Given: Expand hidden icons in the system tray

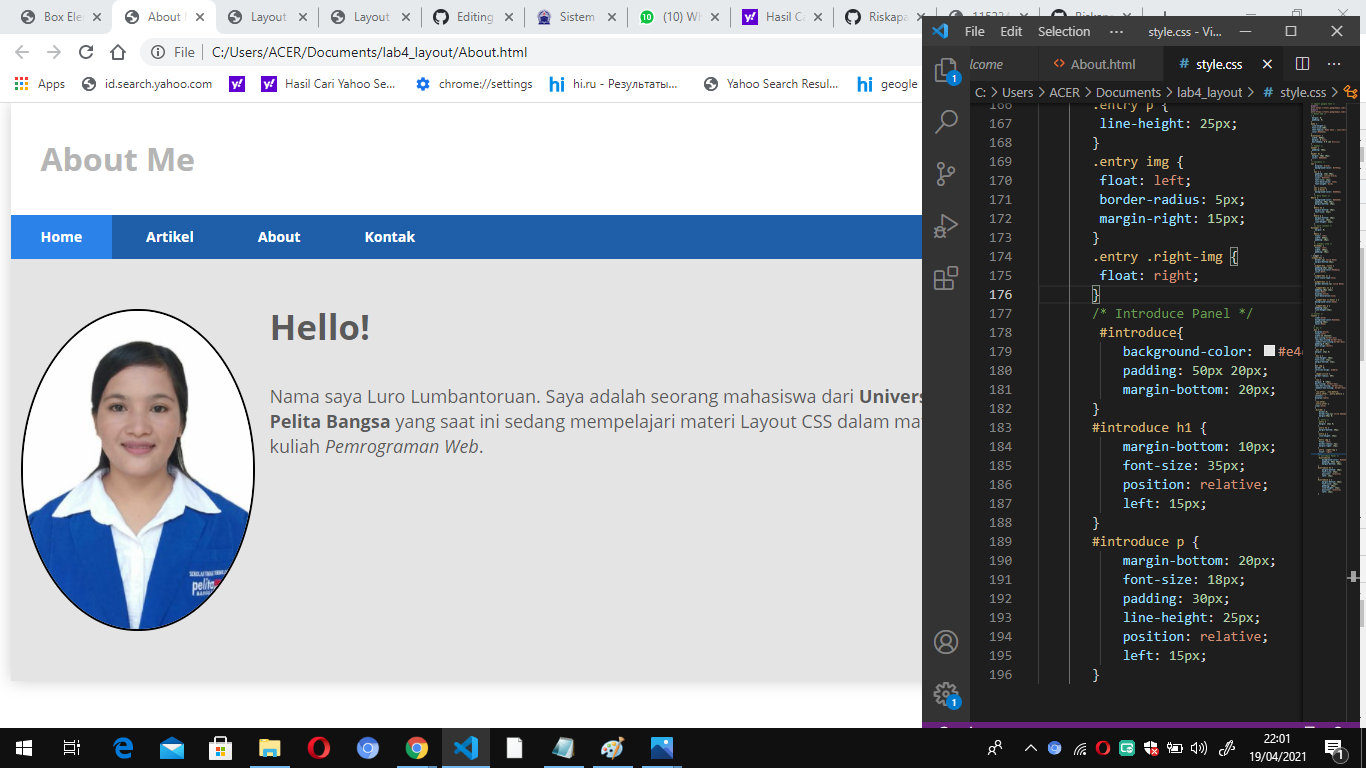Looking at the screenshot, I should click(1029, 747).
